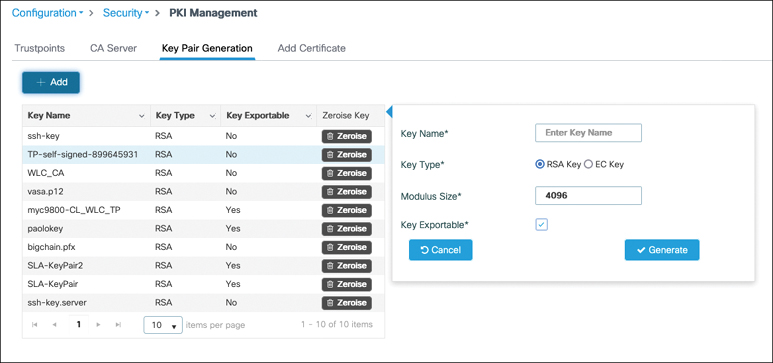
Task: Zeroise the paolokey key pair
Action: (x=347, y=229)
